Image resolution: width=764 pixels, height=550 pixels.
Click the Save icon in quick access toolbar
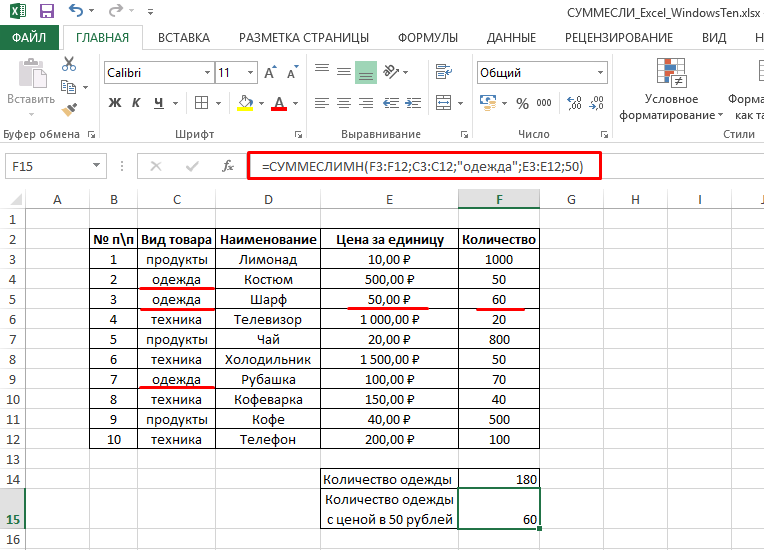click(x=46, y=13)
